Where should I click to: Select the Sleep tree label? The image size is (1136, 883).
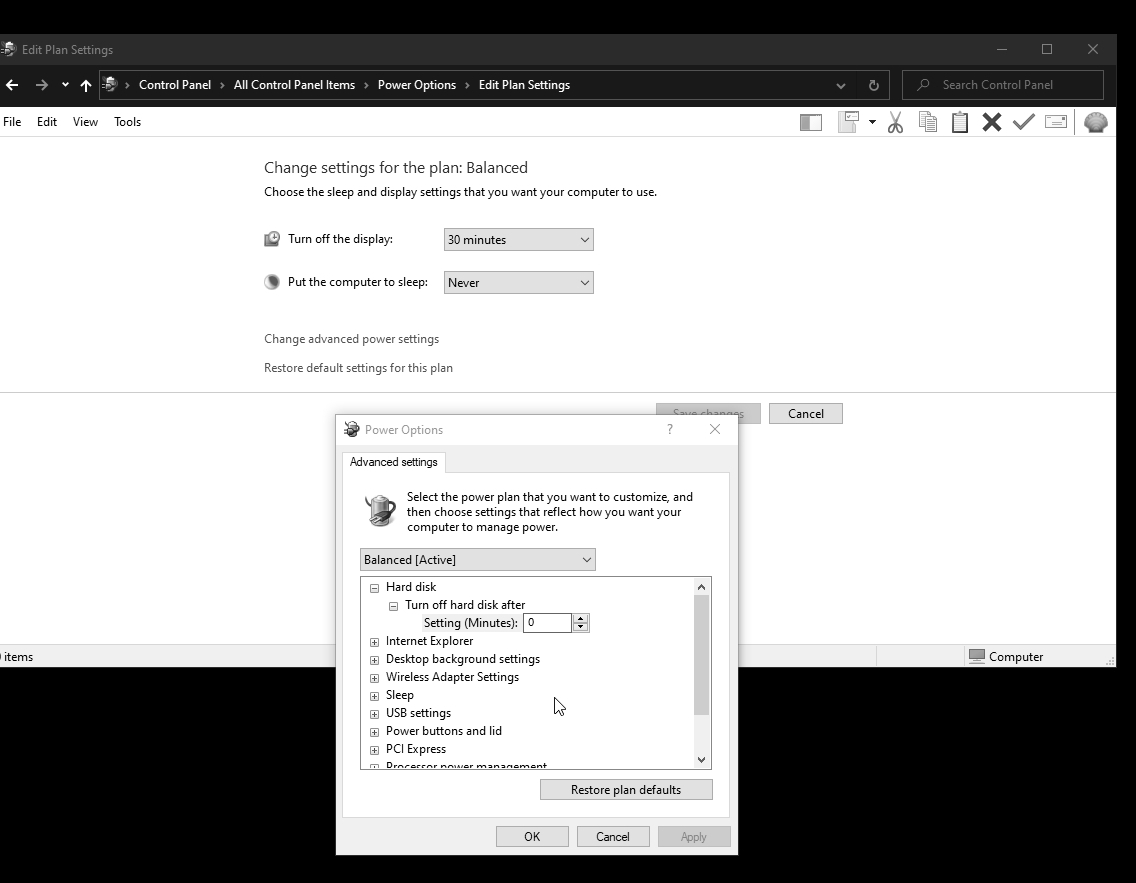click(x=399, y=695)
